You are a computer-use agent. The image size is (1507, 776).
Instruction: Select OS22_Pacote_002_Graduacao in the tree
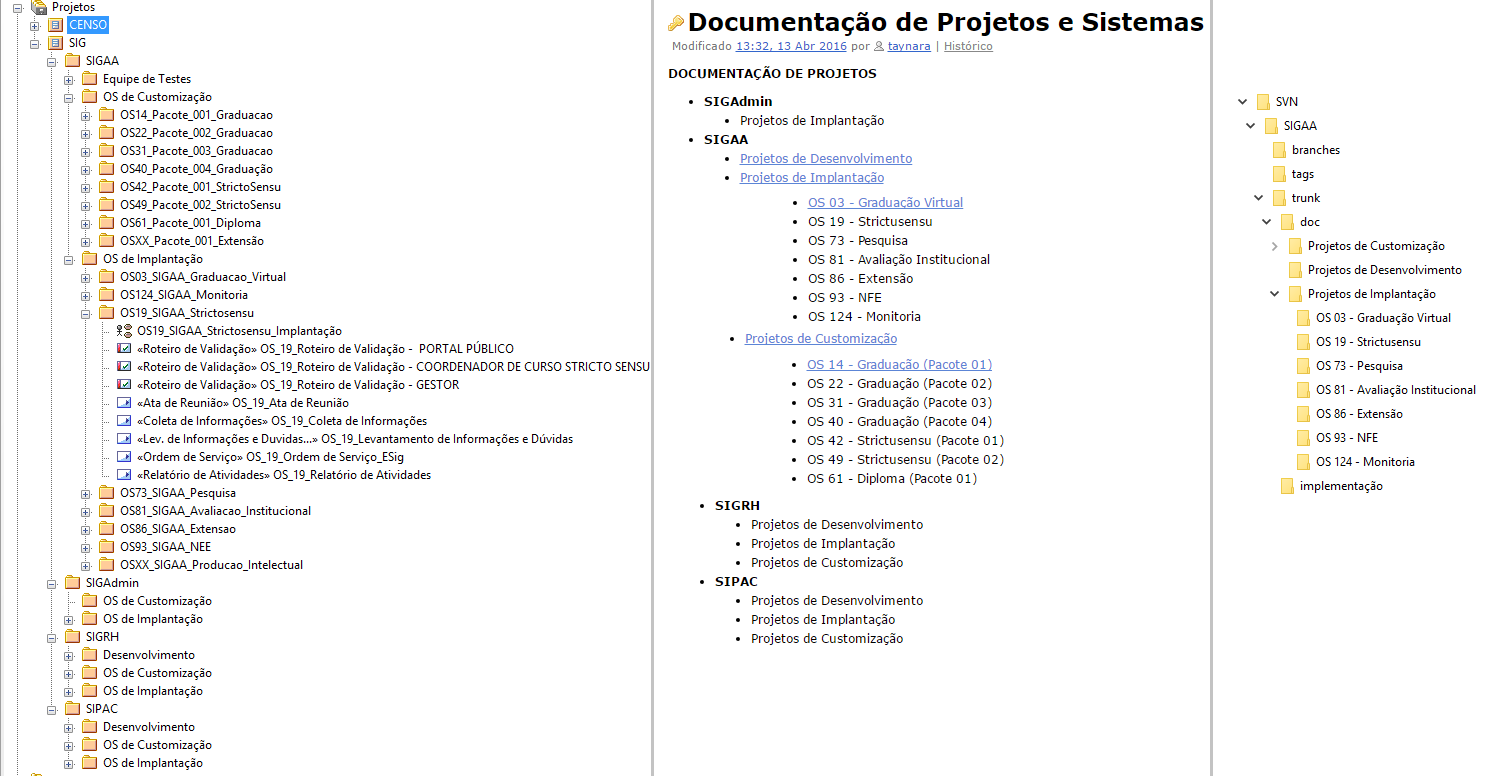[x=196, y=133]
